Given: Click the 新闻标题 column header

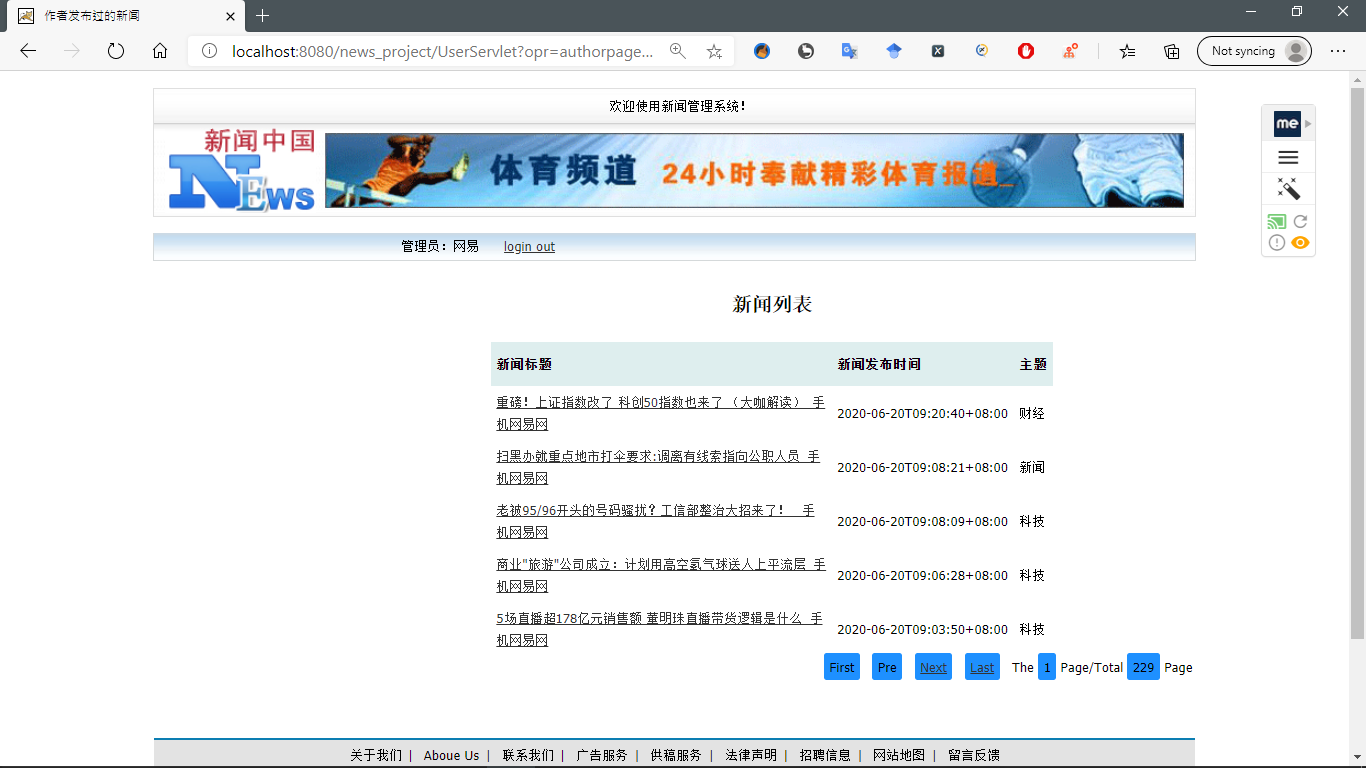Looking at the screenshot, I should (524, 364).
